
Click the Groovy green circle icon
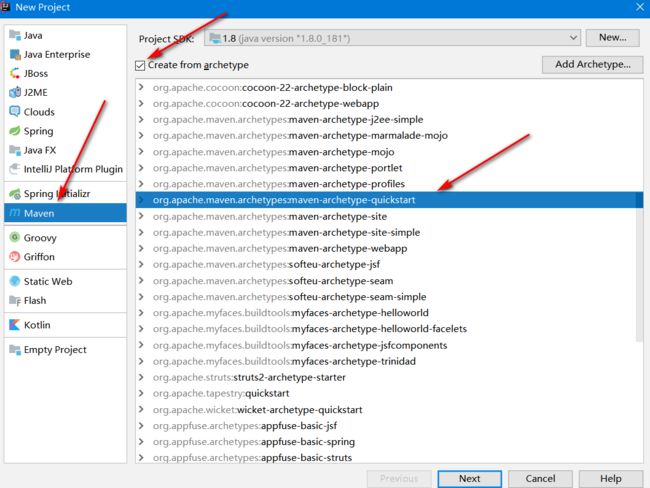[15, 237]
